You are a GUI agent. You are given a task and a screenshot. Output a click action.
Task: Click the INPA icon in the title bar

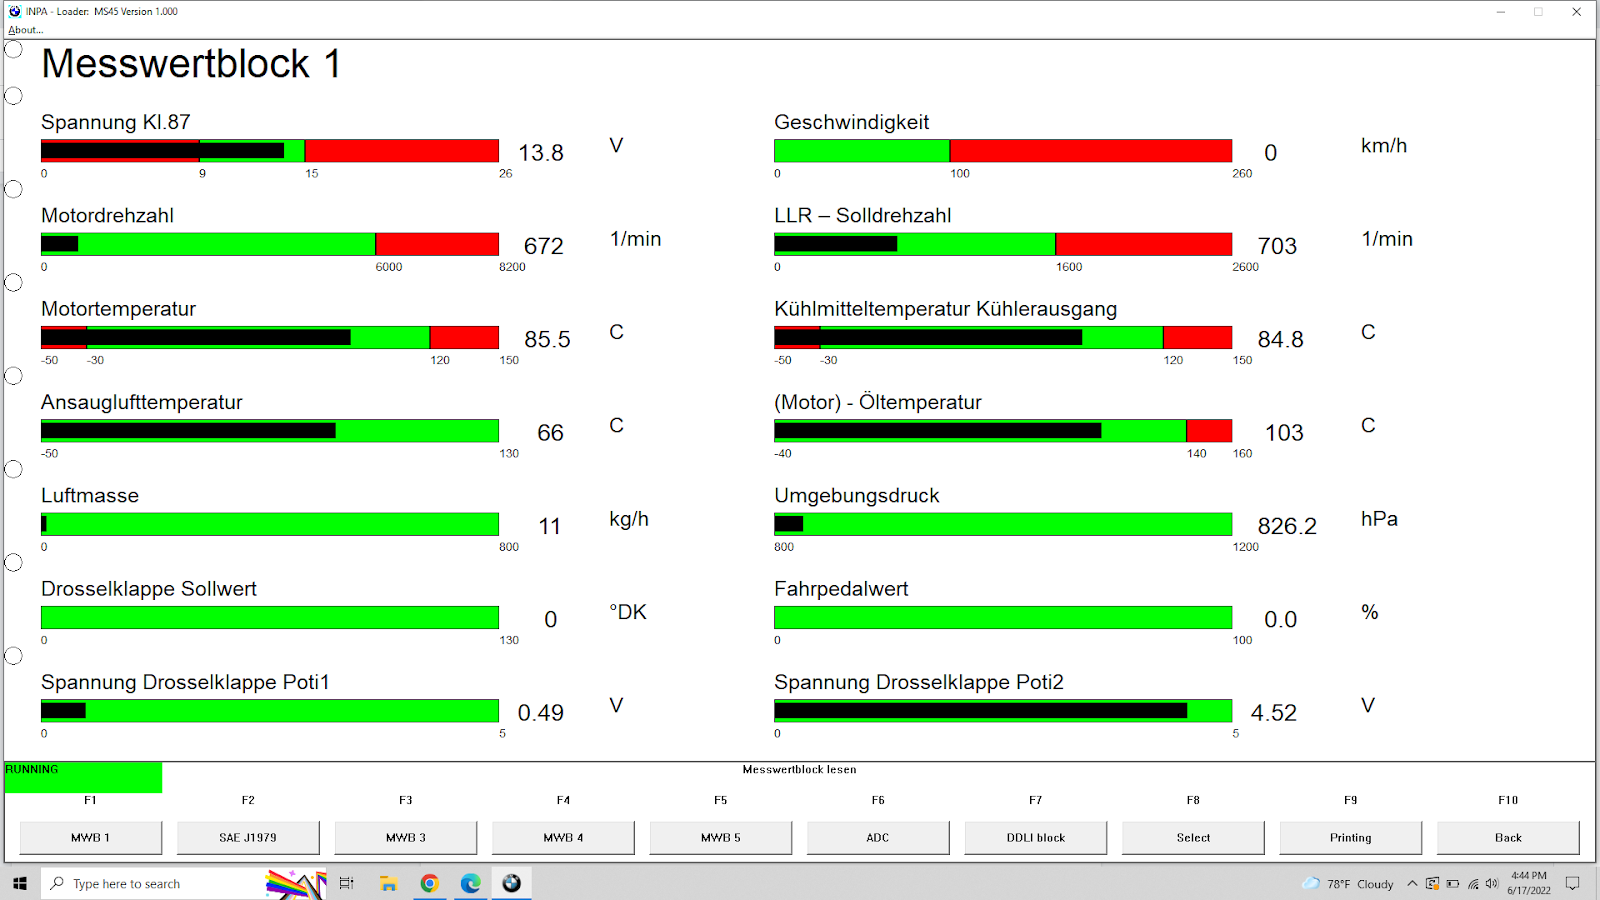pos(15,11)
